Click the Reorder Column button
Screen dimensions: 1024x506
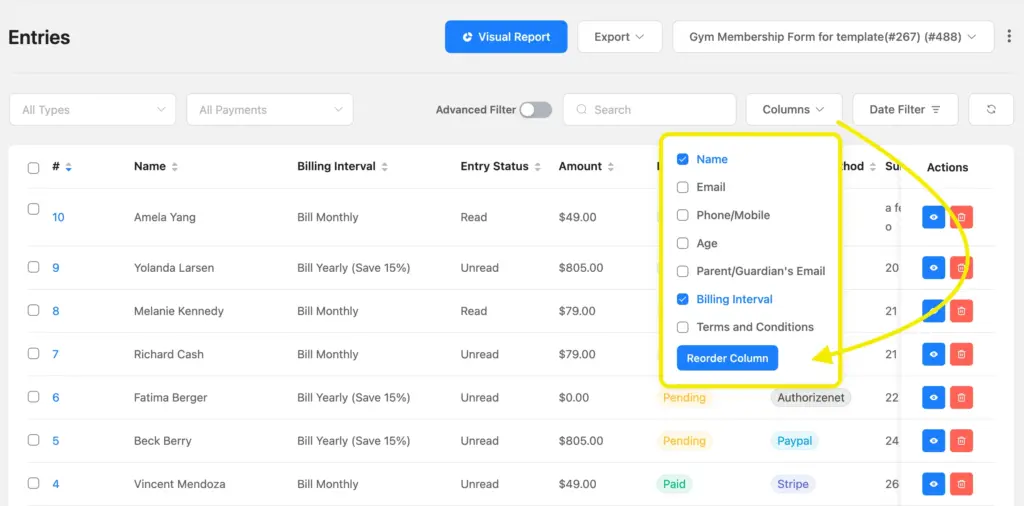point(727,358)
